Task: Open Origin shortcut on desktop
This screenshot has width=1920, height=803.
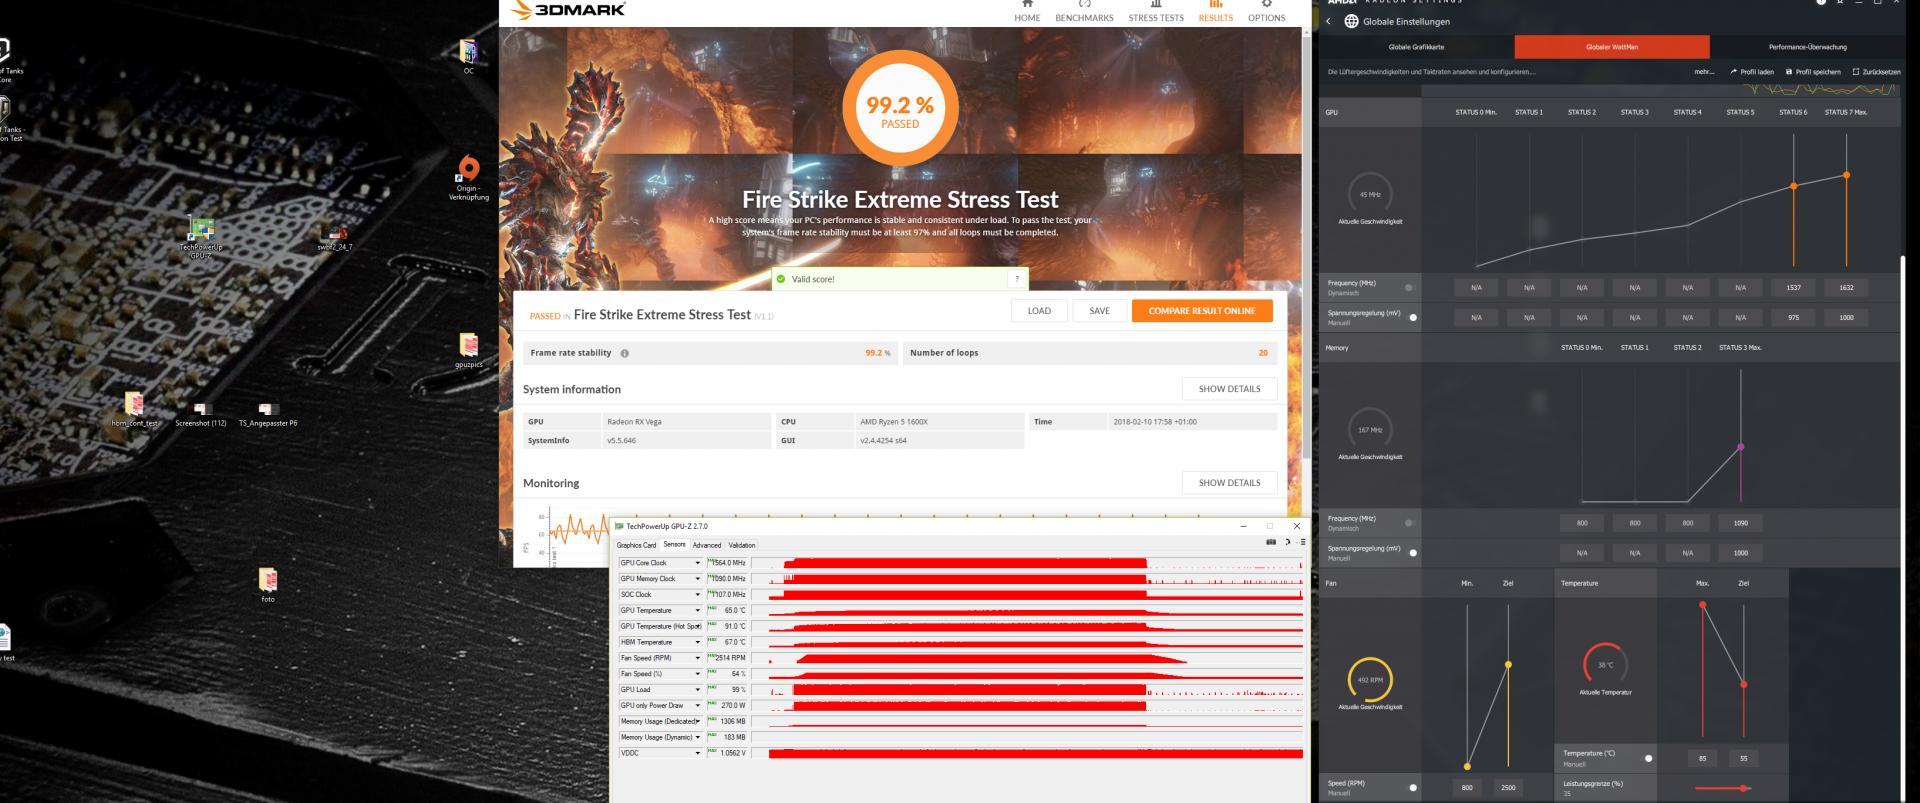Action: pyautogui.click(x=468, y=179)
